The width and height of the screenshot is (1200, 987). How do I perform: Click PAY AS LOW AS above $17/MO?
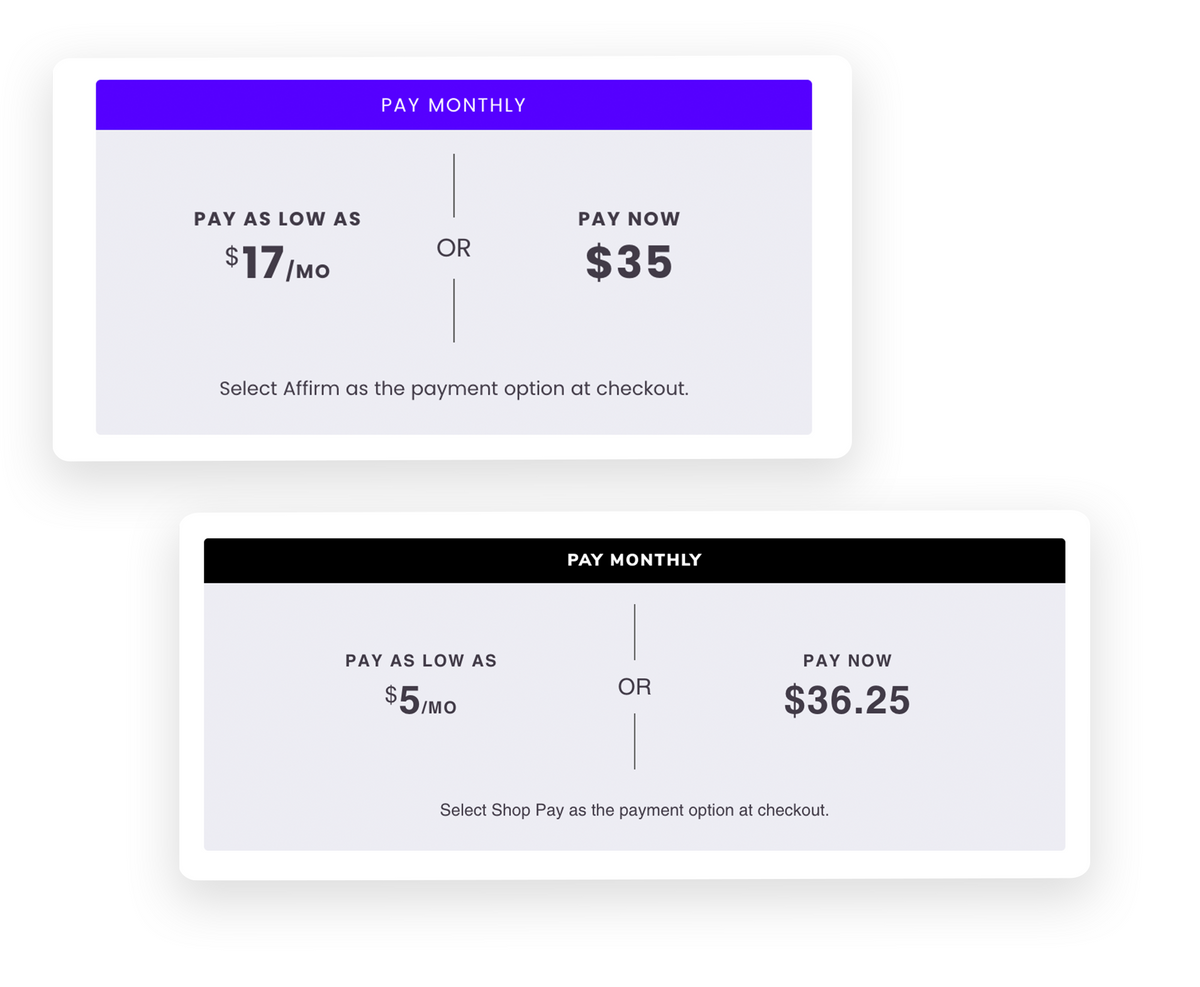click(277, 219)
